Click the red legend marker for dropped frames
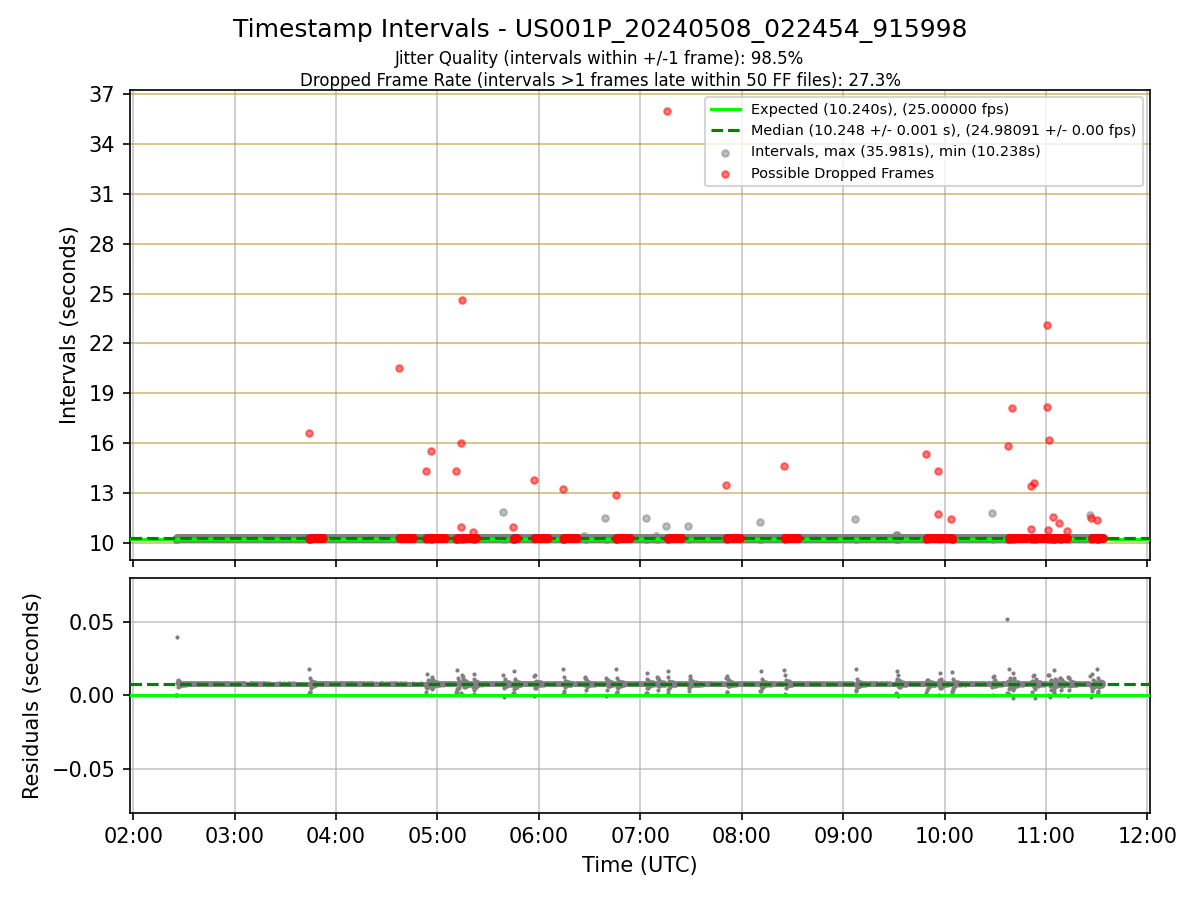 coord(725,173)
